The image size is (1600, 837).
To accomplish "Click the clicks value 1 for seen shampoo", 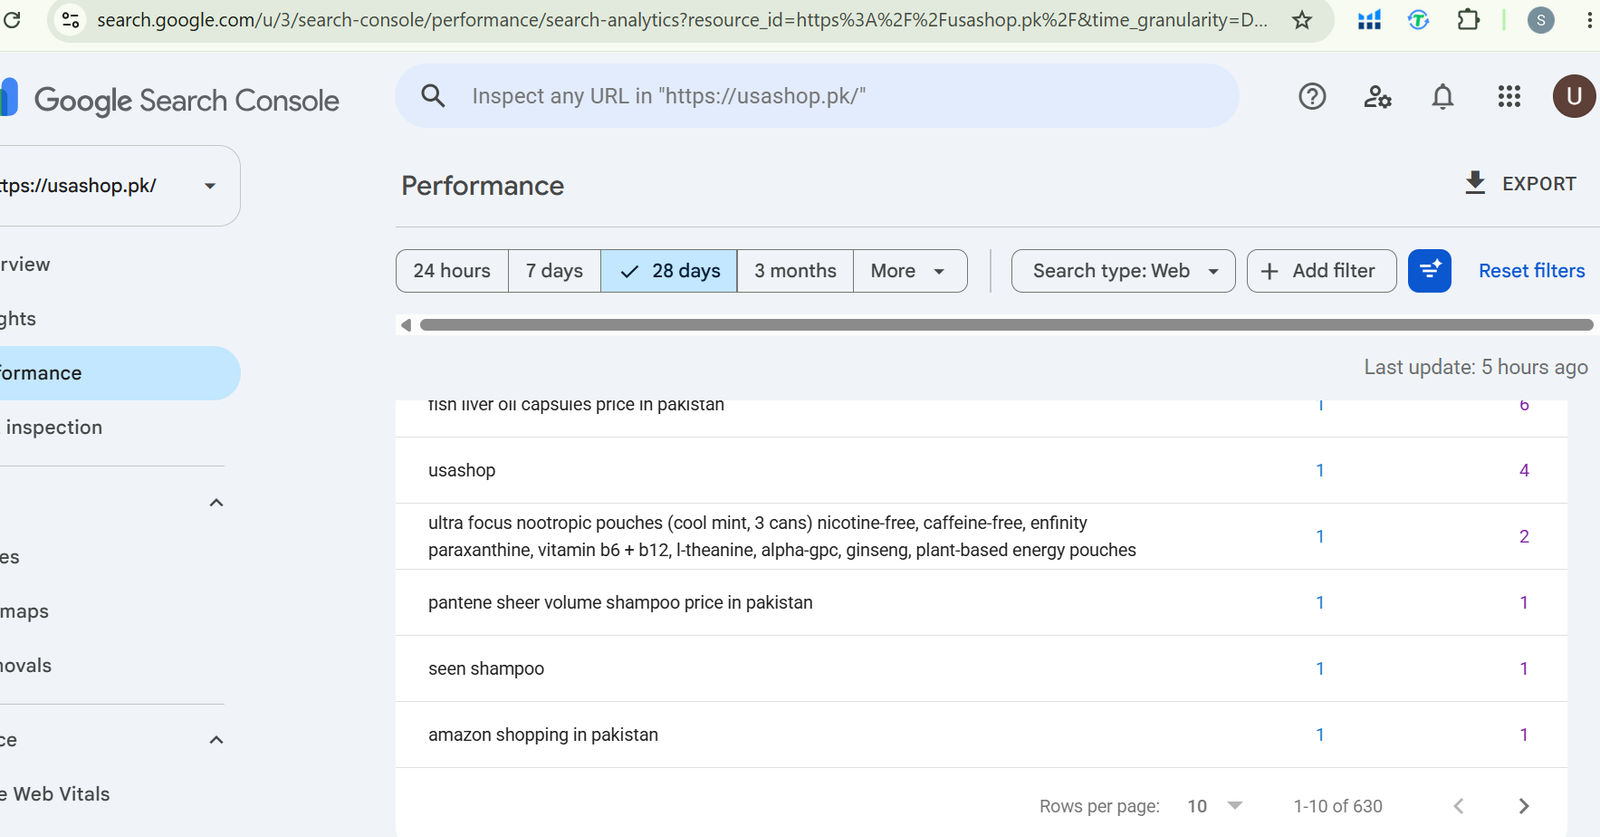I will pos(1320,669).
